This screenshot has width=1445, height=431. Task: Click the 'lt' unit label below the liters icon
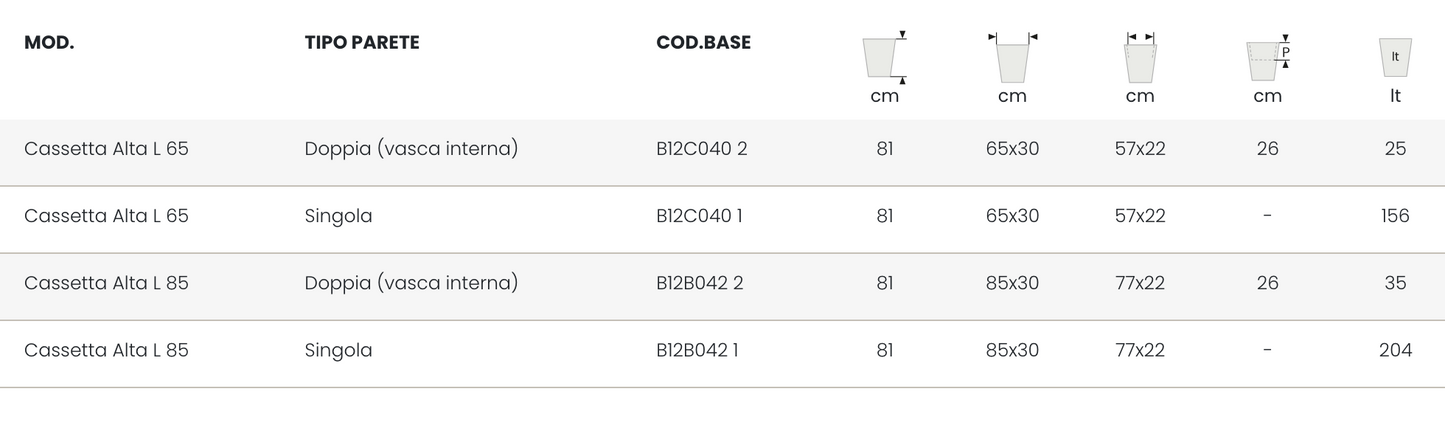(x=1395, y=96)
